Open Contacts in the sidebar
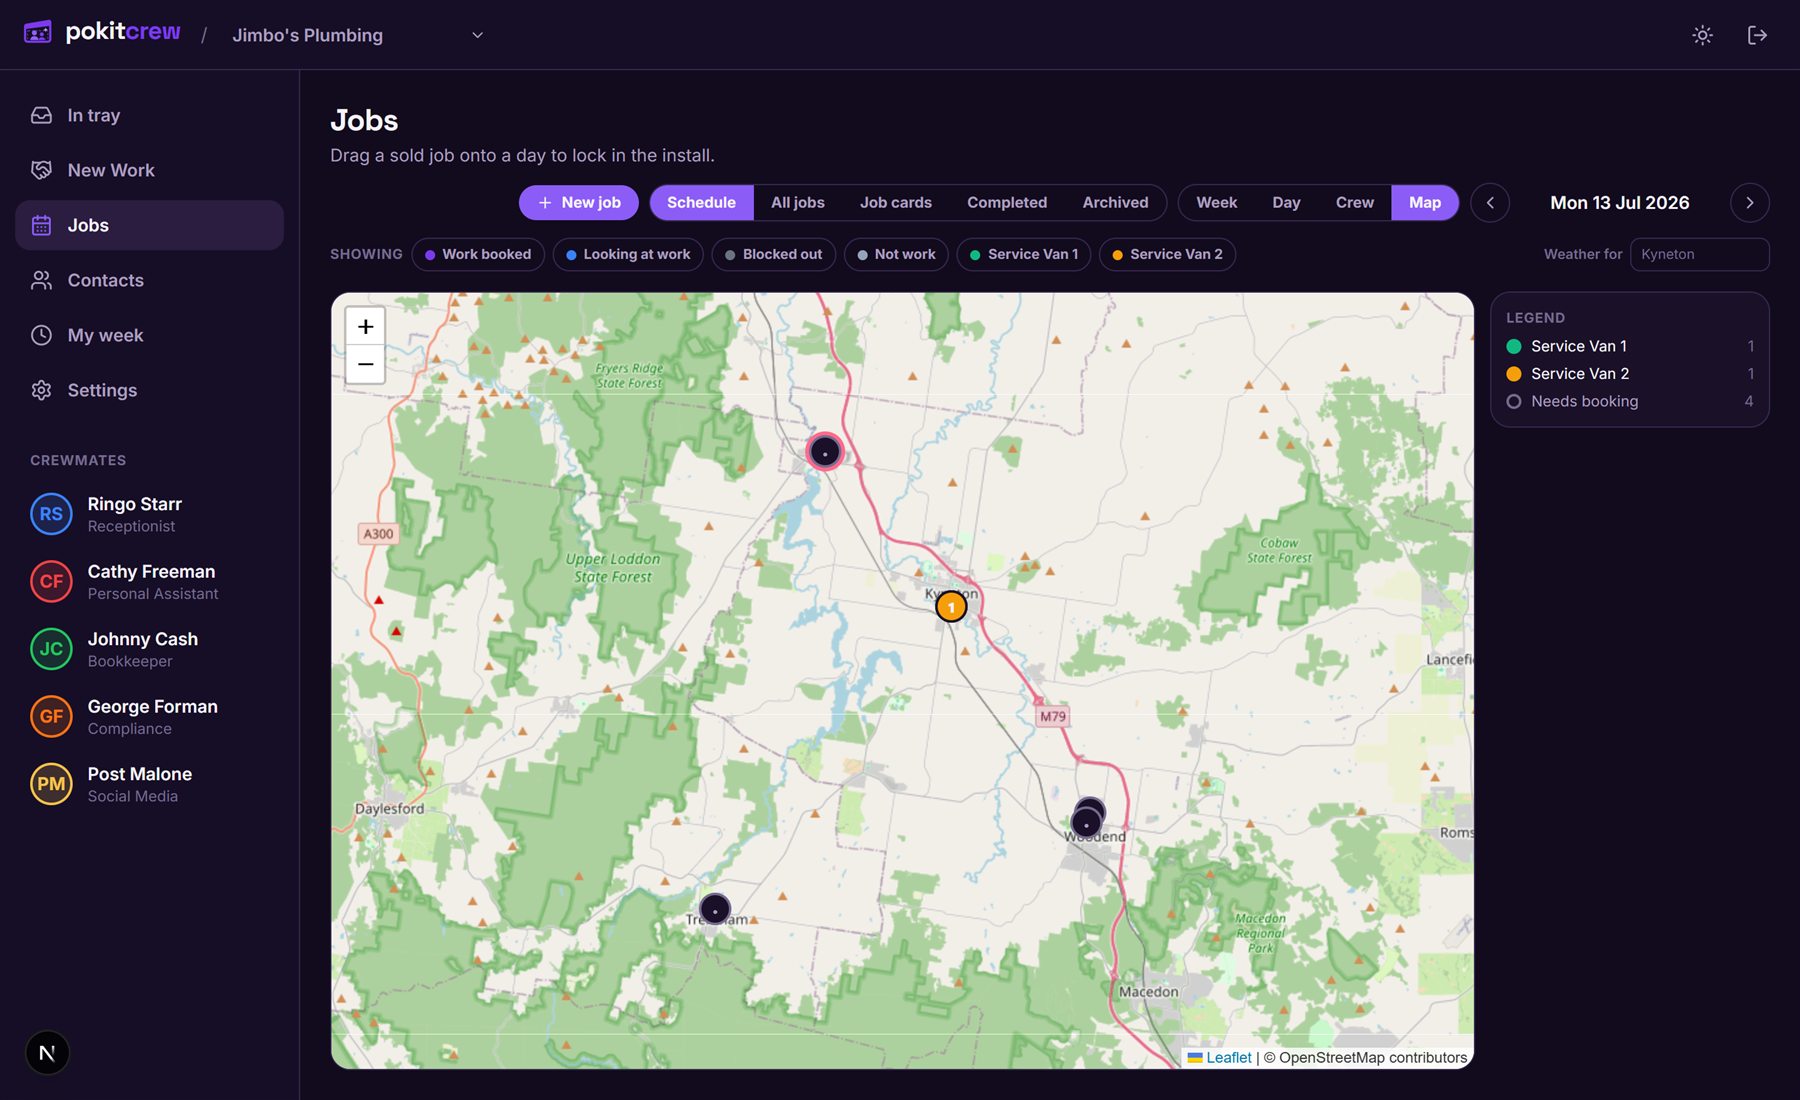The width and height of the screenshot is (1800, 1100). pyautogui.click(x=149, y=280)
